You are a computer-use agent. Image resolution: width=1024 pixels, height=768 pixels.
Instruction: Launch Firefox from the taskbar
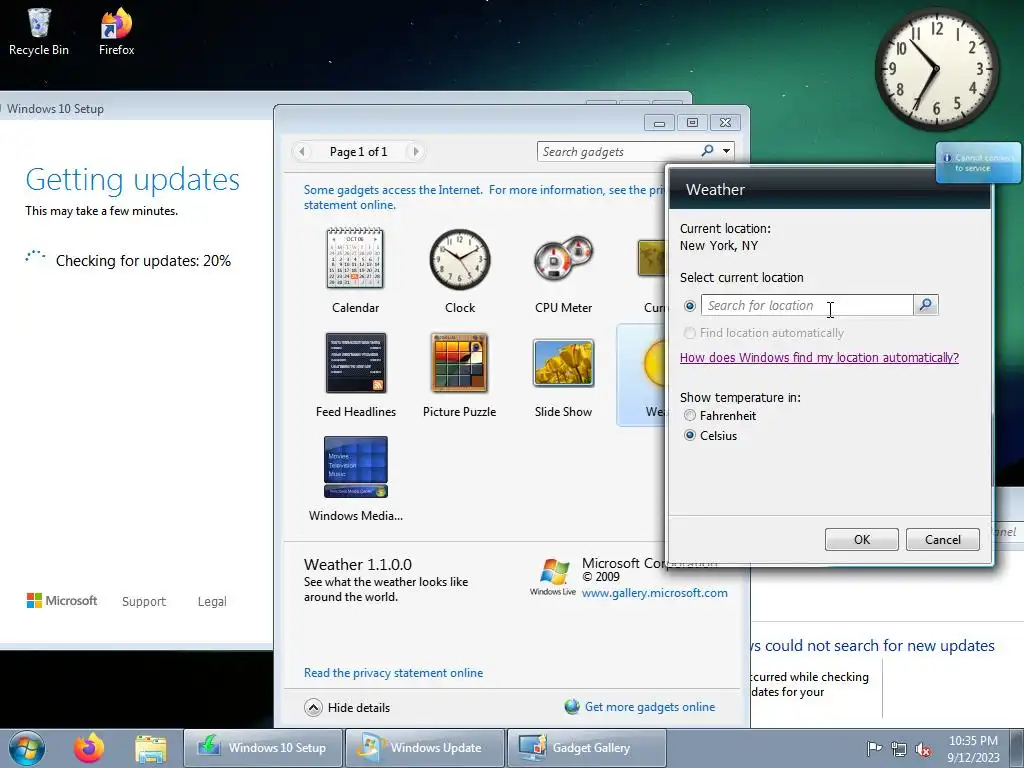(89, 748)
